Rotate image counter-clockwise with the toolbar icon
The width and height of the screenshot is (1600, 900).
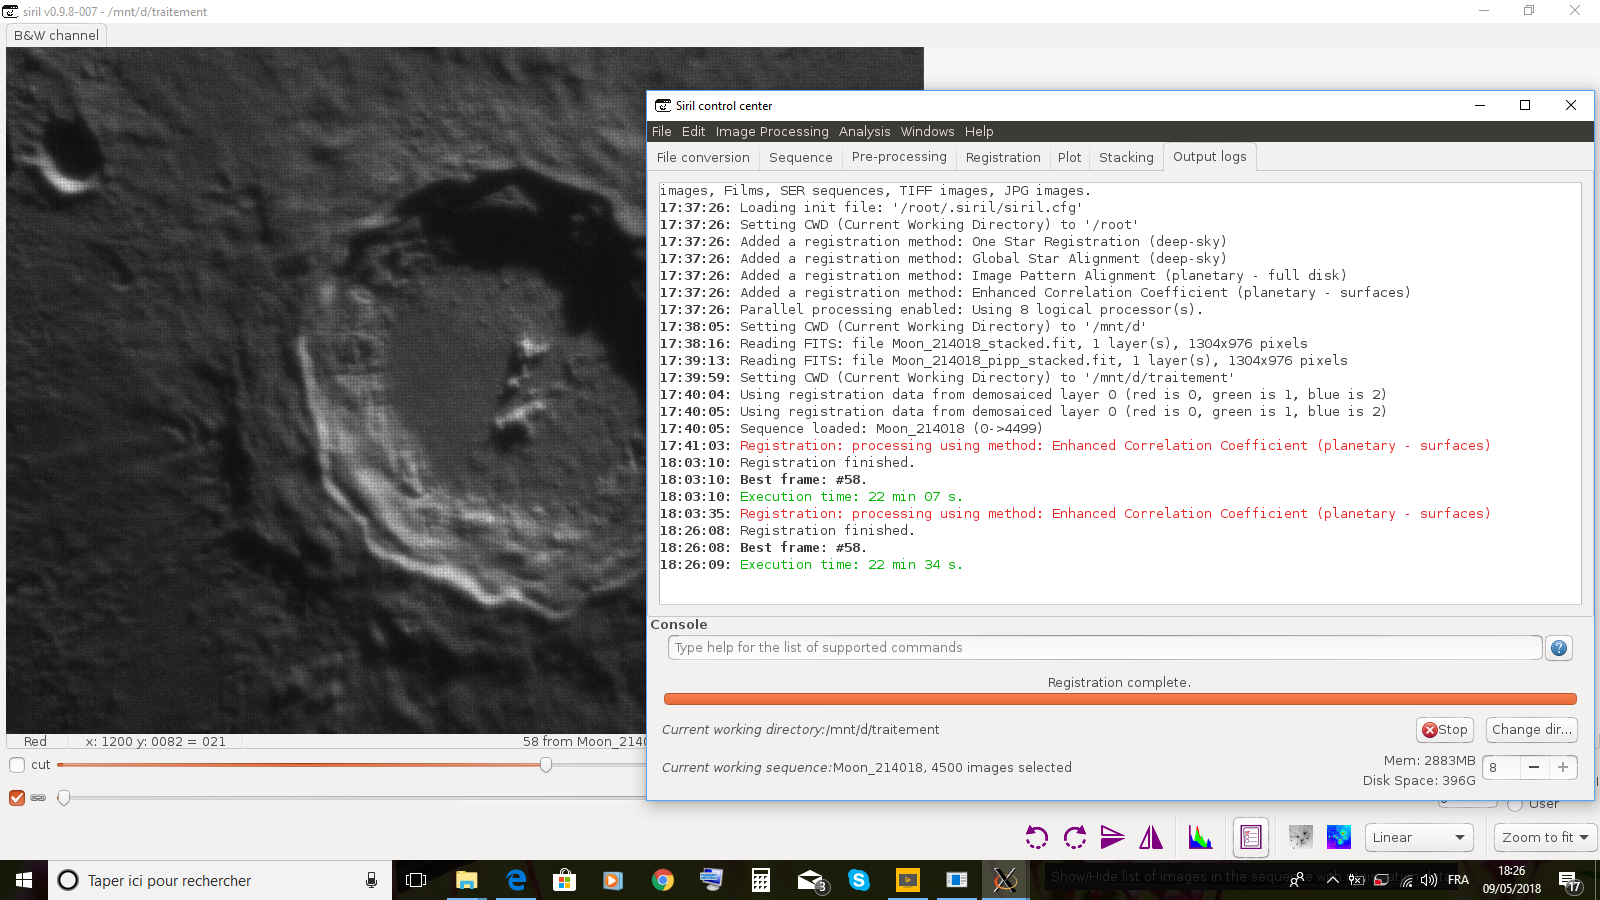point(1037,837)
